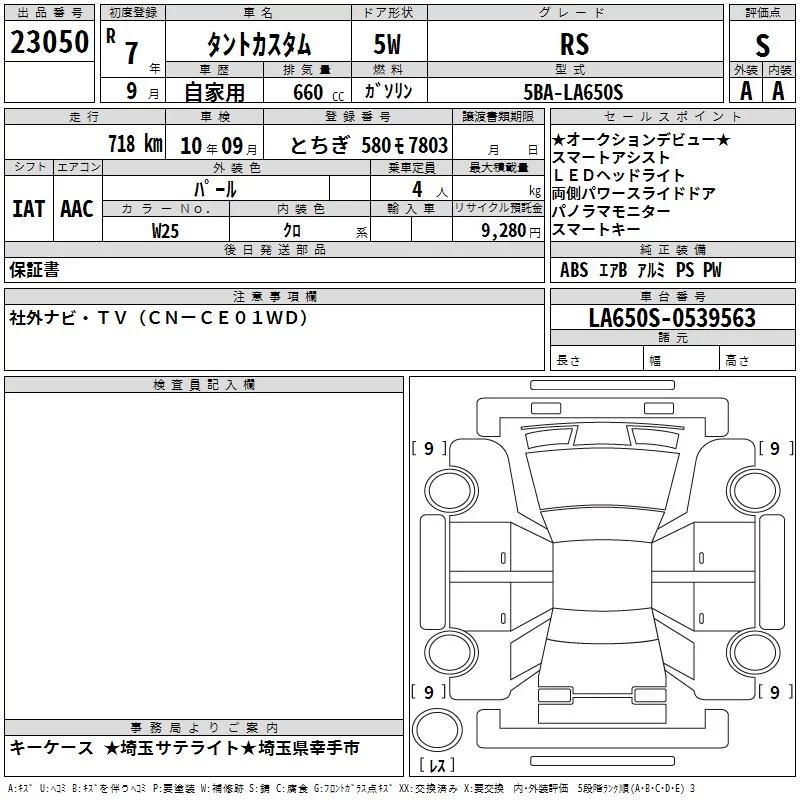This screenshot has width=800, height=800.
Task: Click the lower-left rear wheel in car diagram
Action: click(451, 652)
